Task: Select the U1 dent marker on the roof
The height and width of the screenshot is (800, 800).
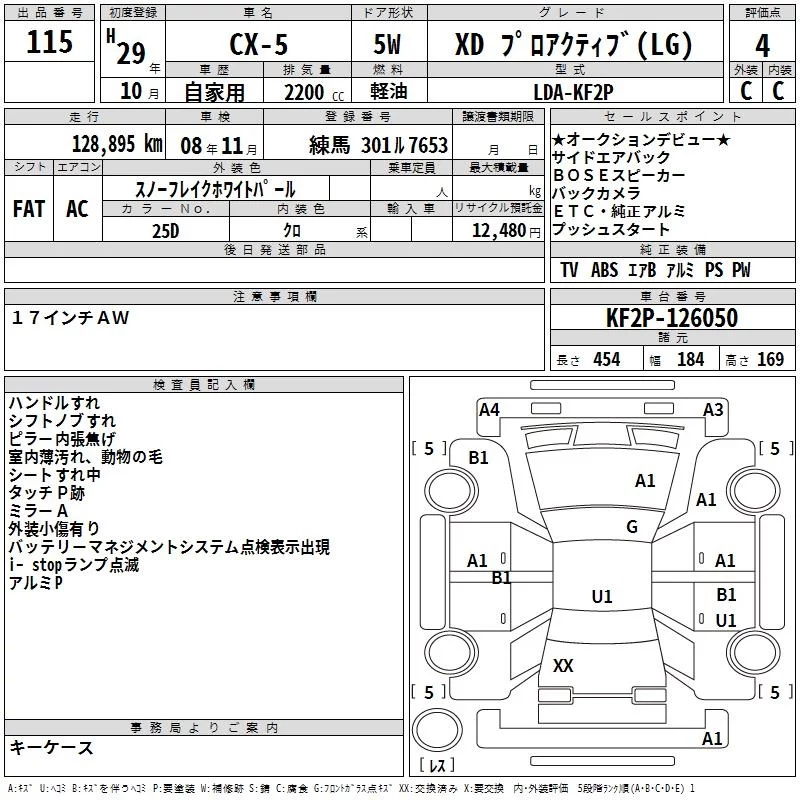Action: tap(601, 597)
